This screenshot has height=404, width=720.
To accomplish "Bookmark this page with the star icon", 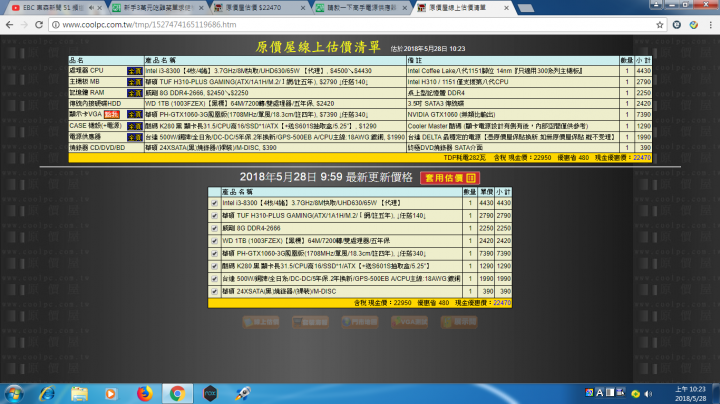I will coord(660,25).
